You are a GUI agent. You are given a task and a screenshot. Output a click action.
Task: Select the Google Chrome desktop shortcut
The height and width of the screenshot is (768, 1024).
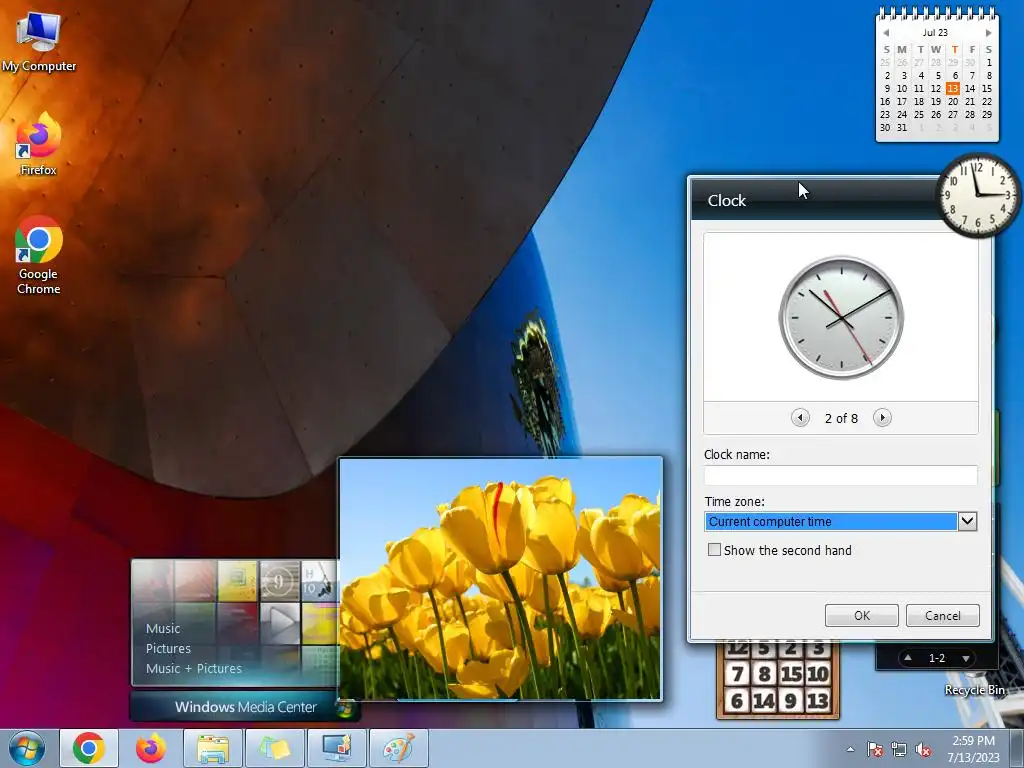click(39, 255)
